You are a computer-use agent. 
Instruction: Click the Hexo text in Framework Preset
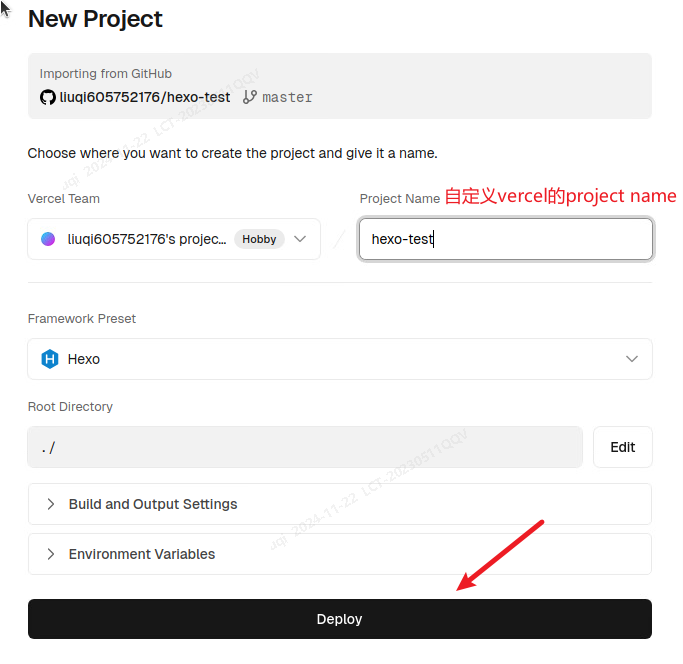click(84, 359)
